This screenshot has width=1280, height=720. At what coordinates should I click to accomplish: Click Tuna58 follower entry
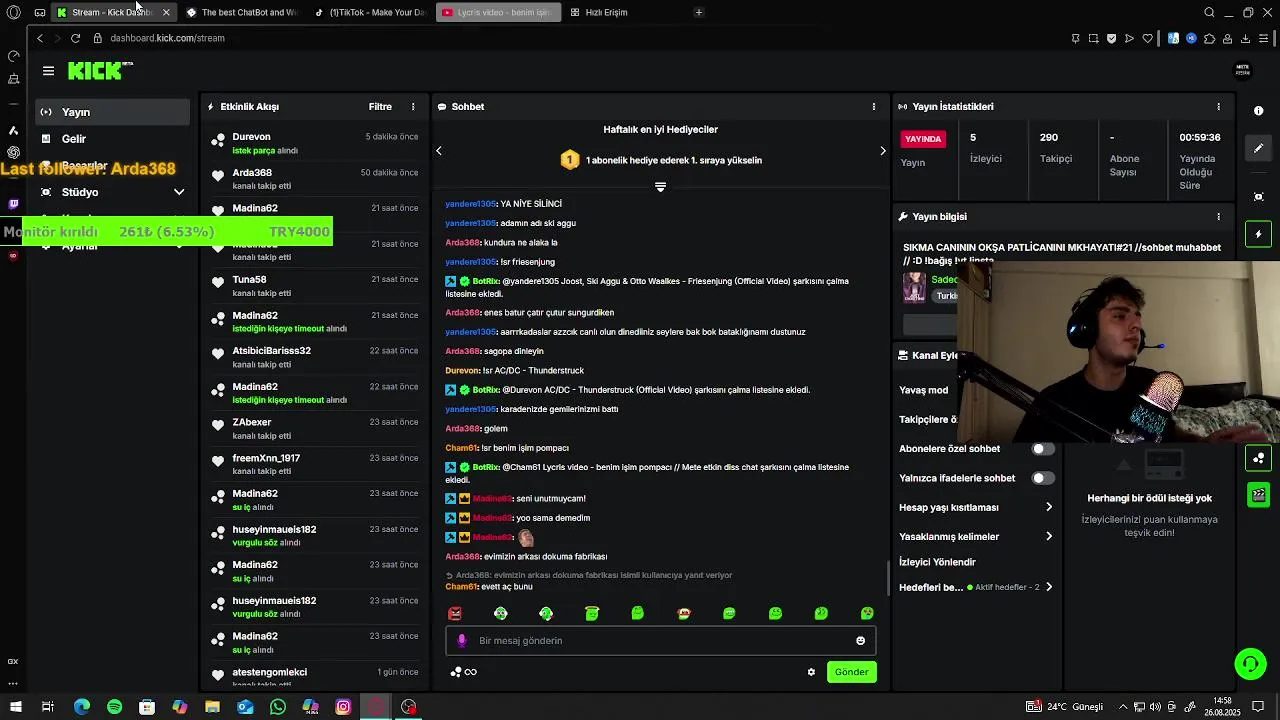(249, 280)
